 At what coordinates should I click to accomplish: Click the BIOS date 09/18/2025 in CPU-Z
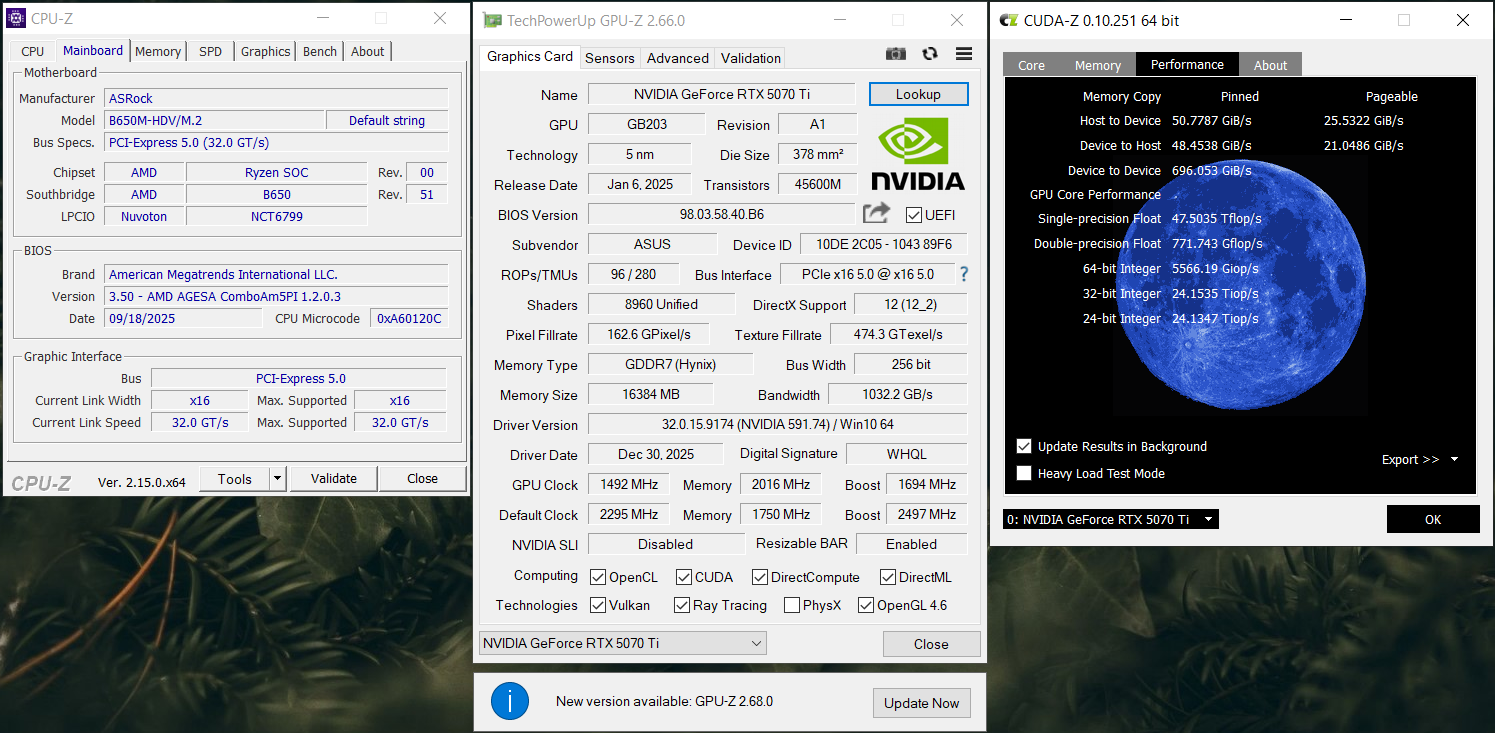point(183,318)
